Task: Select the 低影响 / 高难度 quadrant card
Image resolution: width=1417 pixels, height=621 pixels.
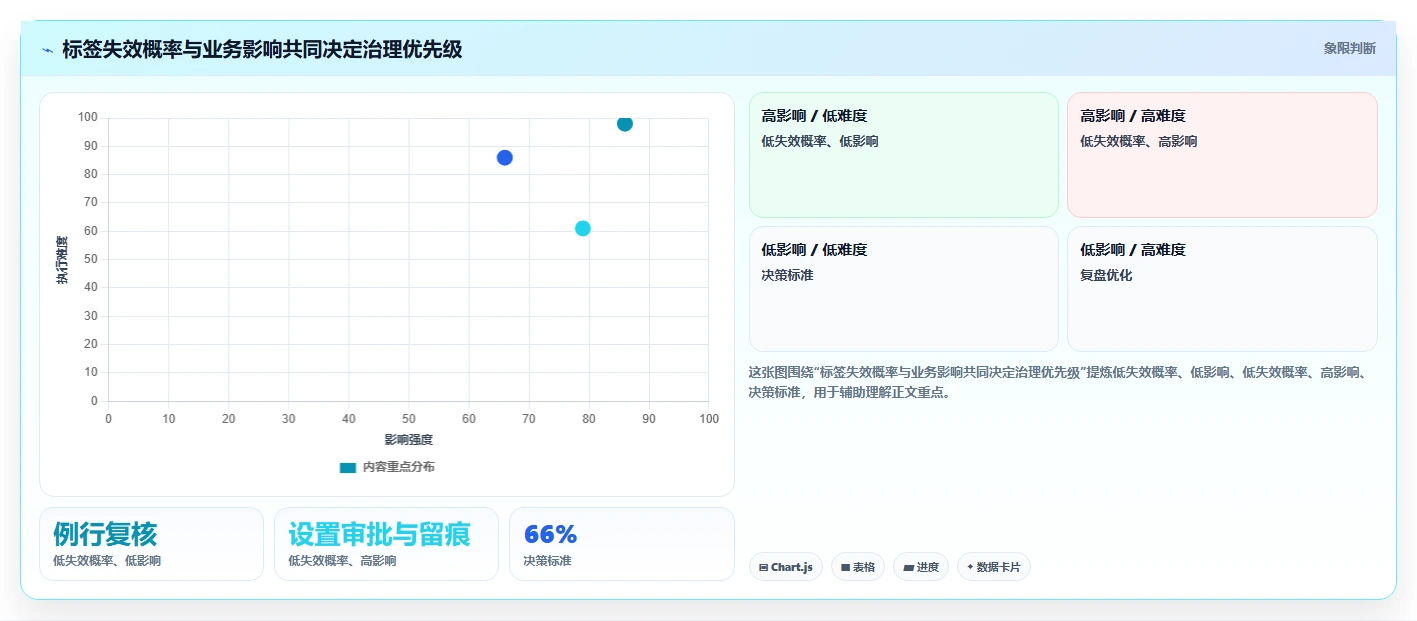Action: [1222, 289]
